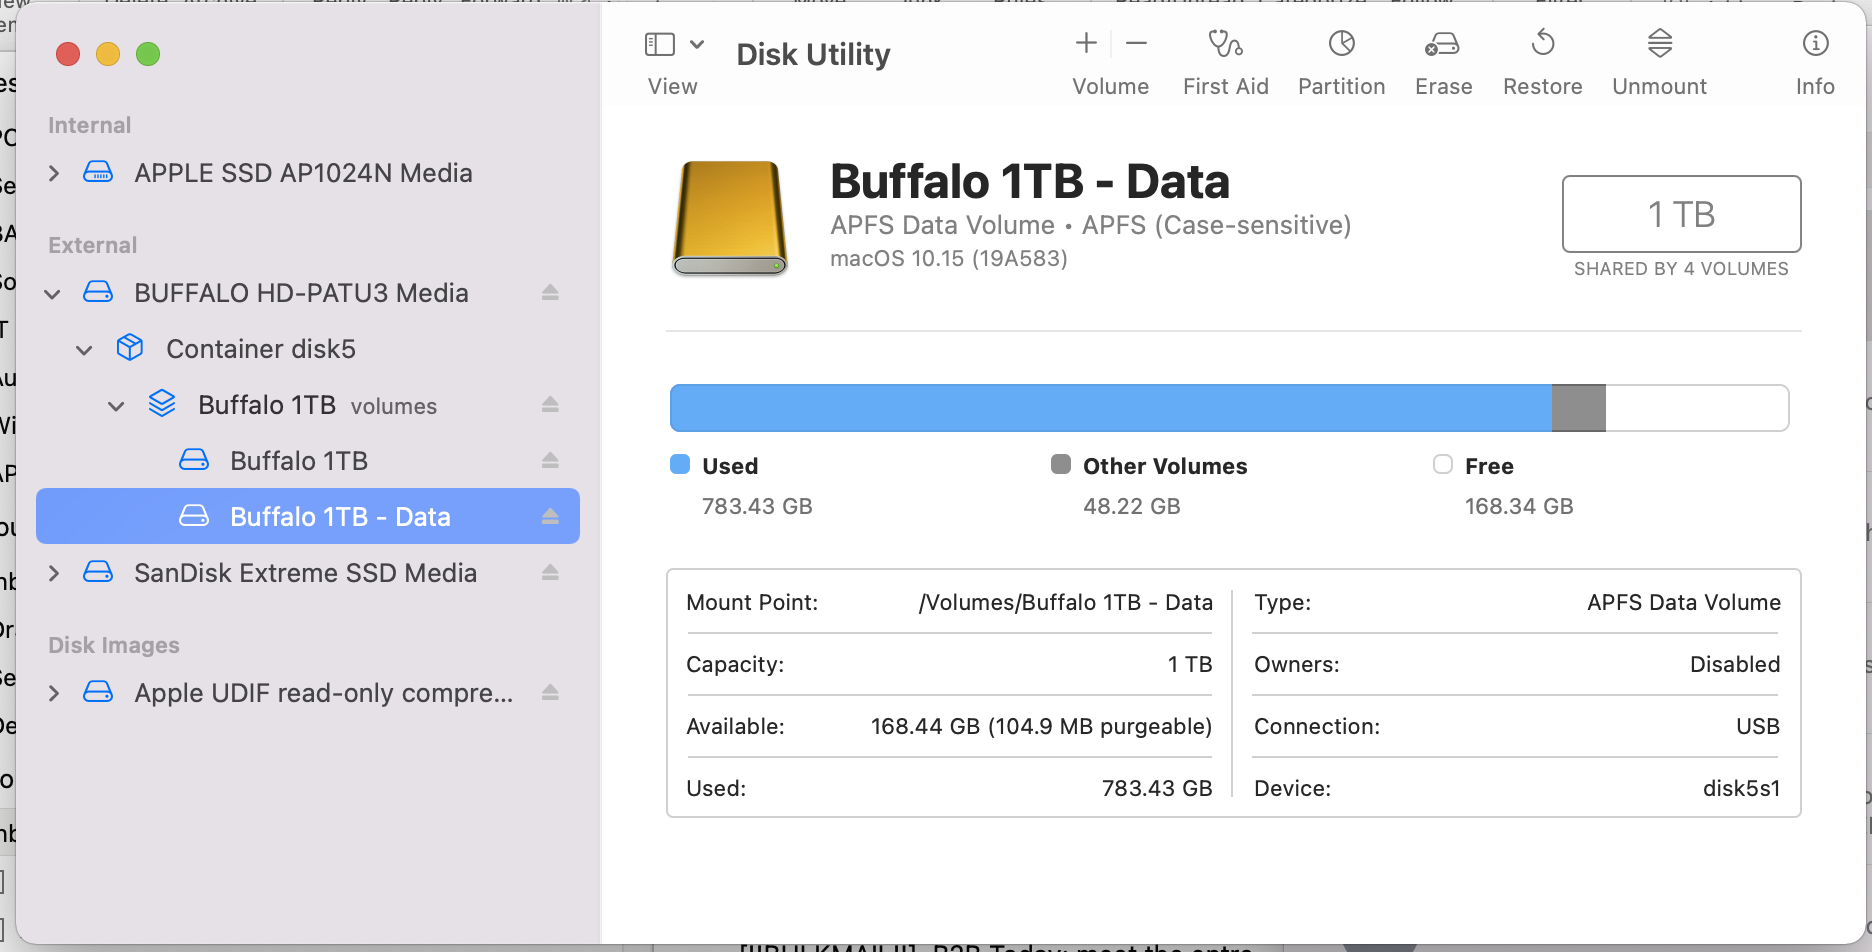
Task: Click the Used value 783.43 GB in details table
Action: pyautogui.click(x=1157, y=788)
